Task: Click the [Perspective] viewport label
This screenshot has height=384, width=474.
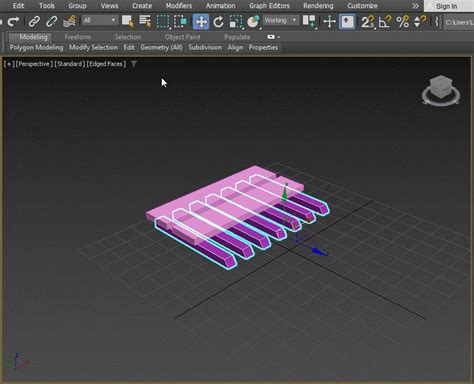Action: point(34,64)
